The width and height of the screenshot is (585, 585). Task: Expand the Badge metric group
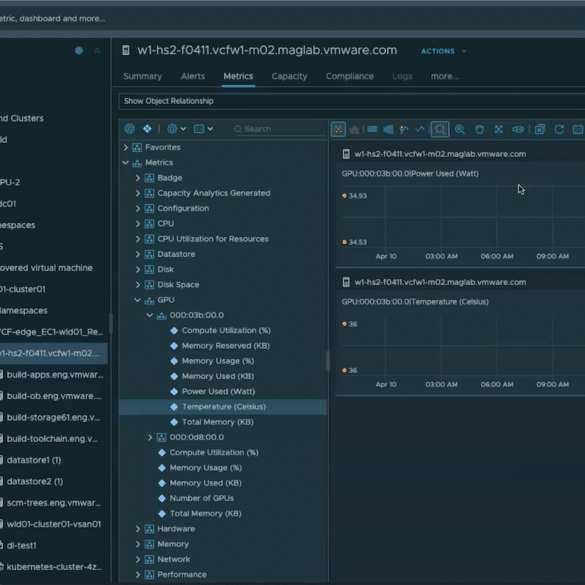point(138,178)
